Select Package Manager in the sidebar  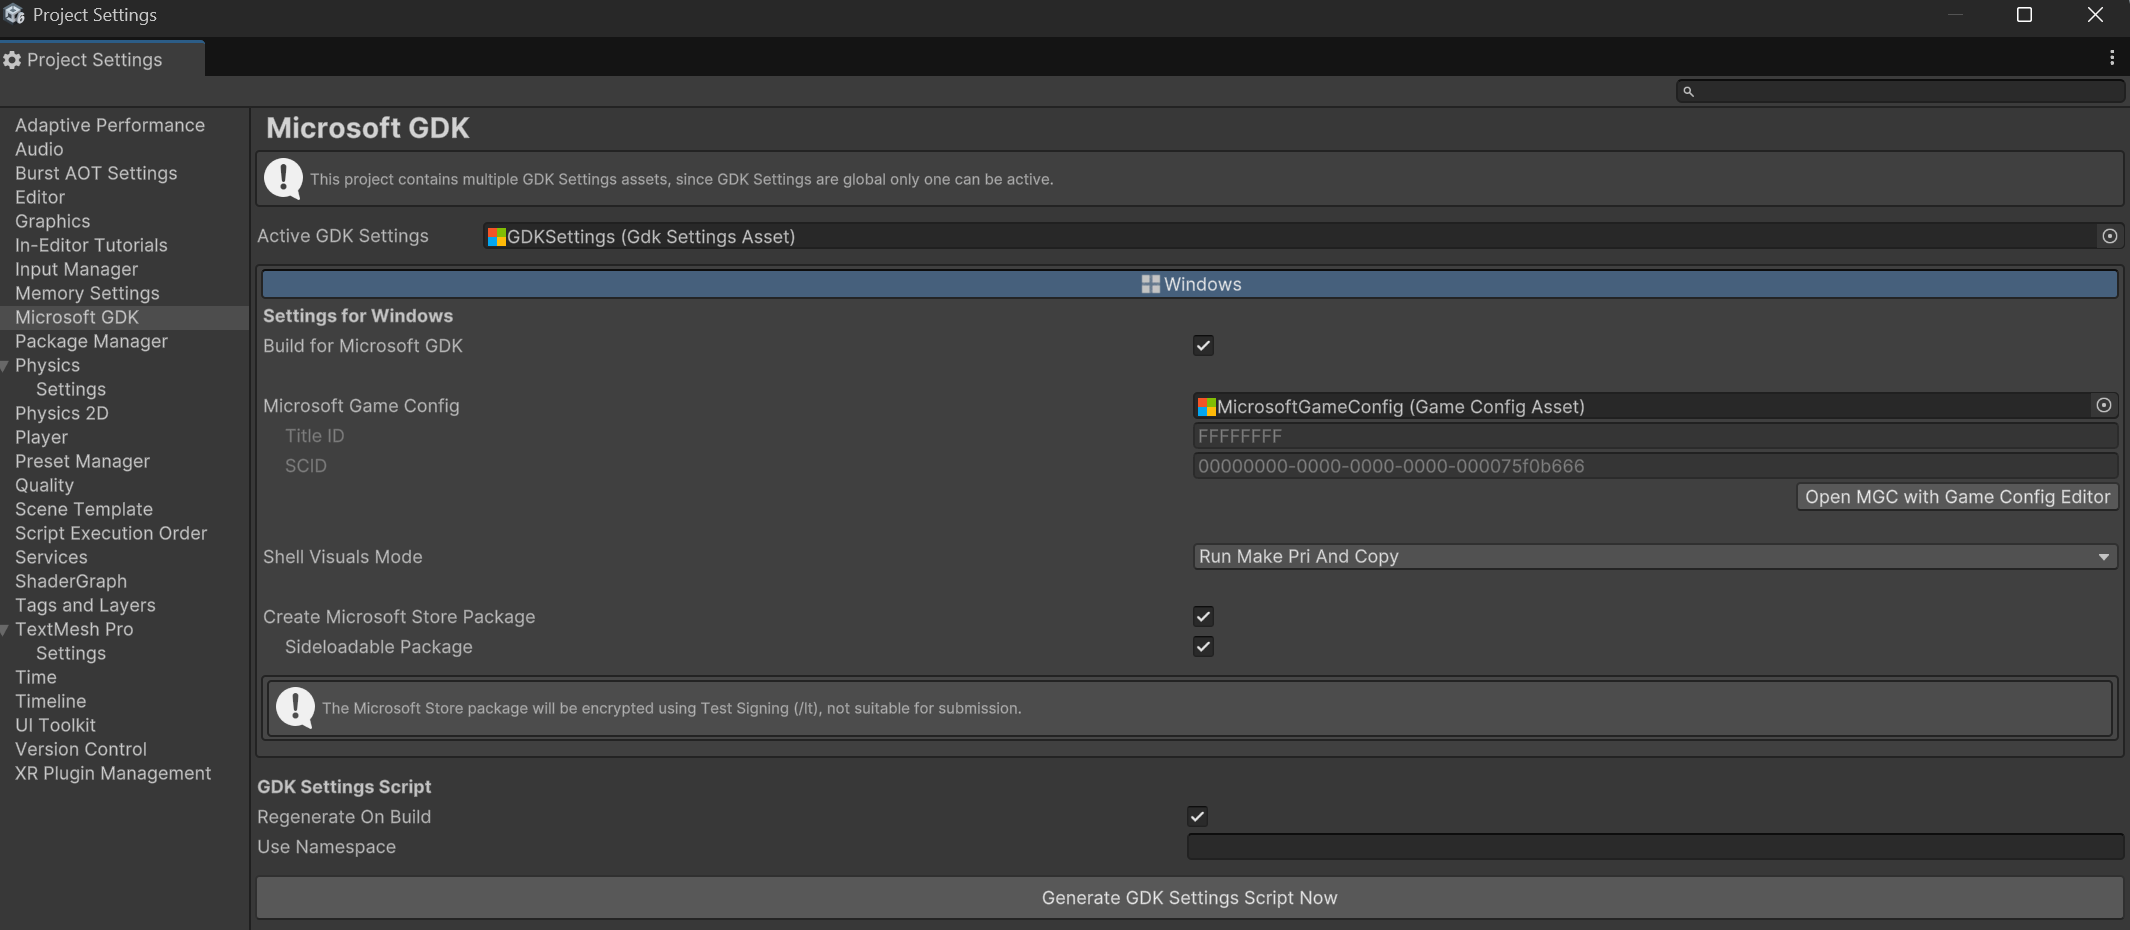coord(90,341)
